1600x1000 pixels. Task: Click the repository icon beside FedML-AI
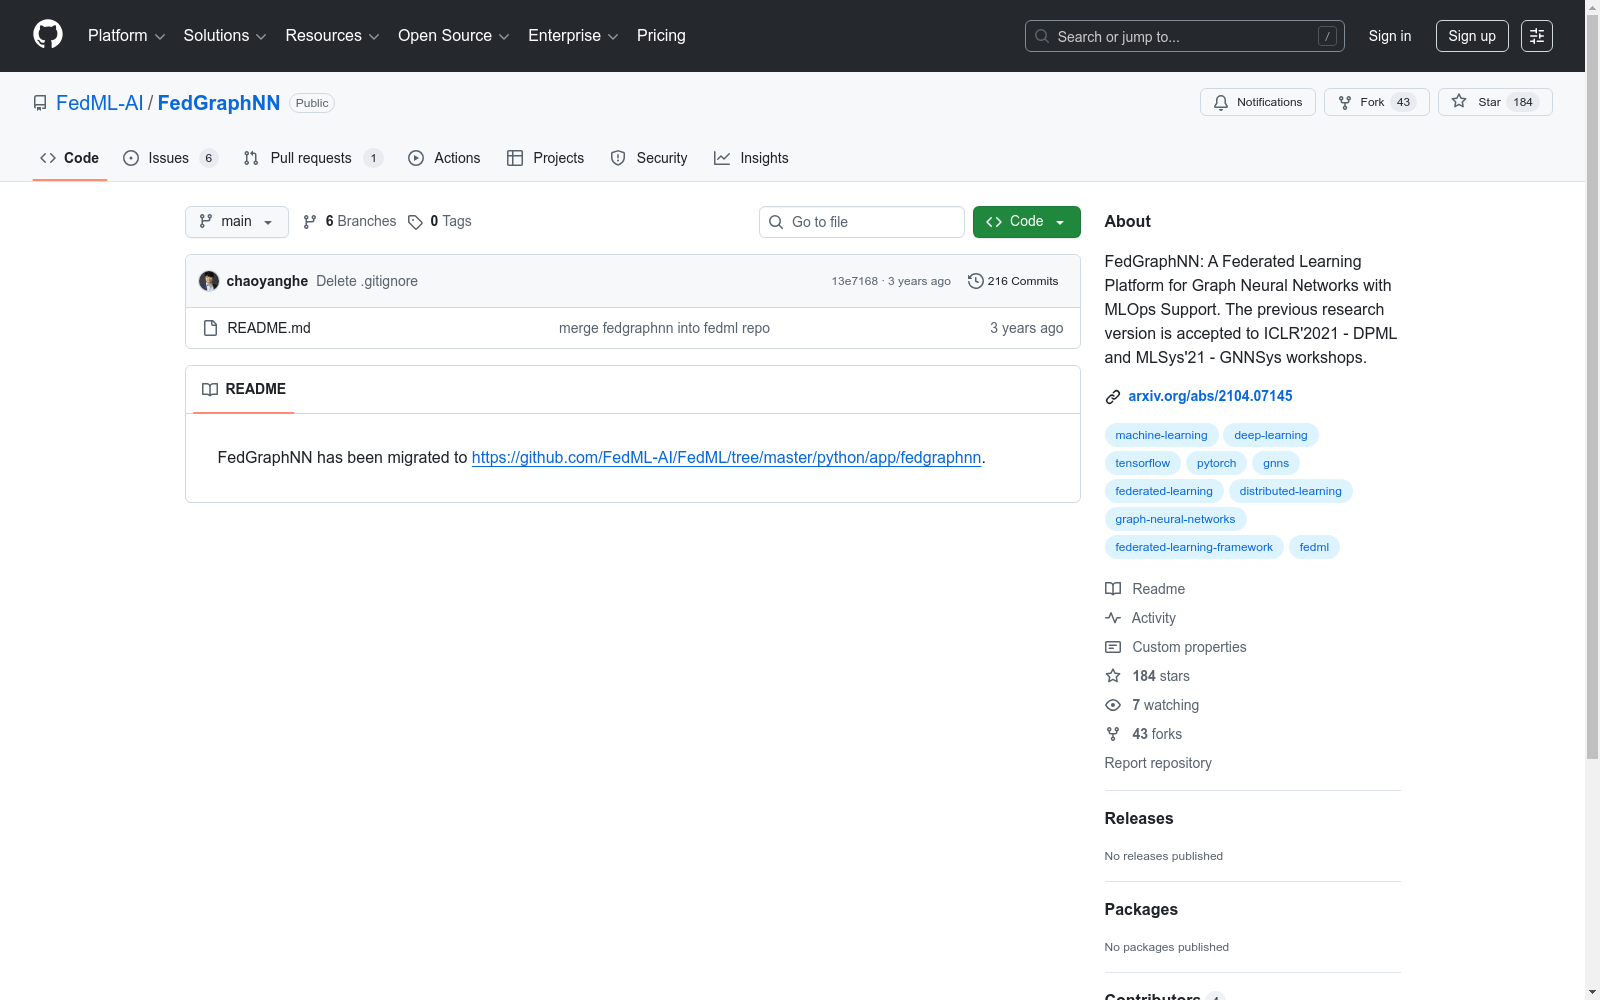pyautogui.click(x=40, y=103)
